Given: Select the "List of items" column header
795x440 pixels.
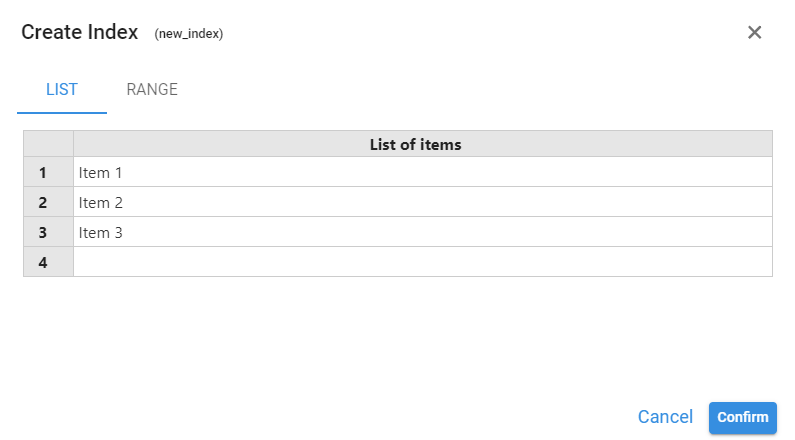Looking at the screenshot, I should click(x=422, y=144).
